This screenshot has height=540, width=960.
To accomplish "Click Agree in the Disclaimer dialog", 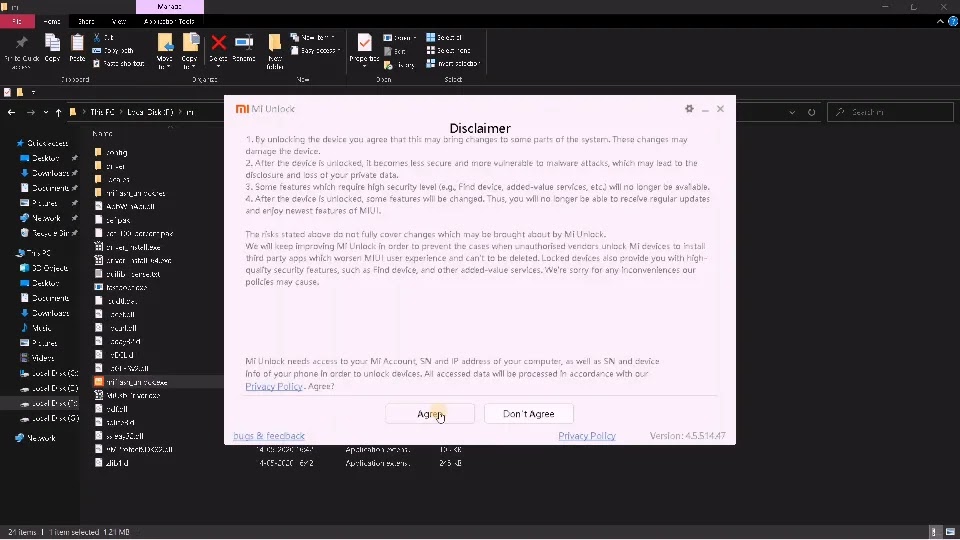I will (430, 414).
